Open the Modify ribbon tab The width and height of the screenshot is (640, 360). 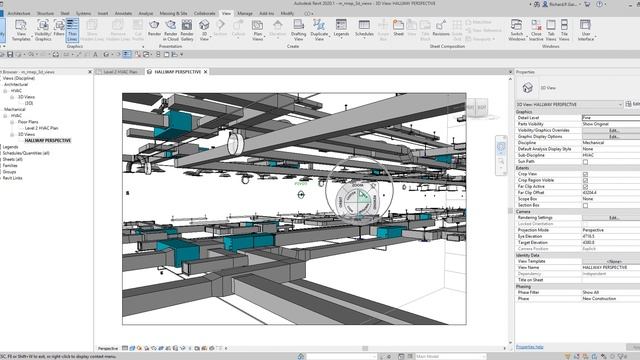pos(287,13)
